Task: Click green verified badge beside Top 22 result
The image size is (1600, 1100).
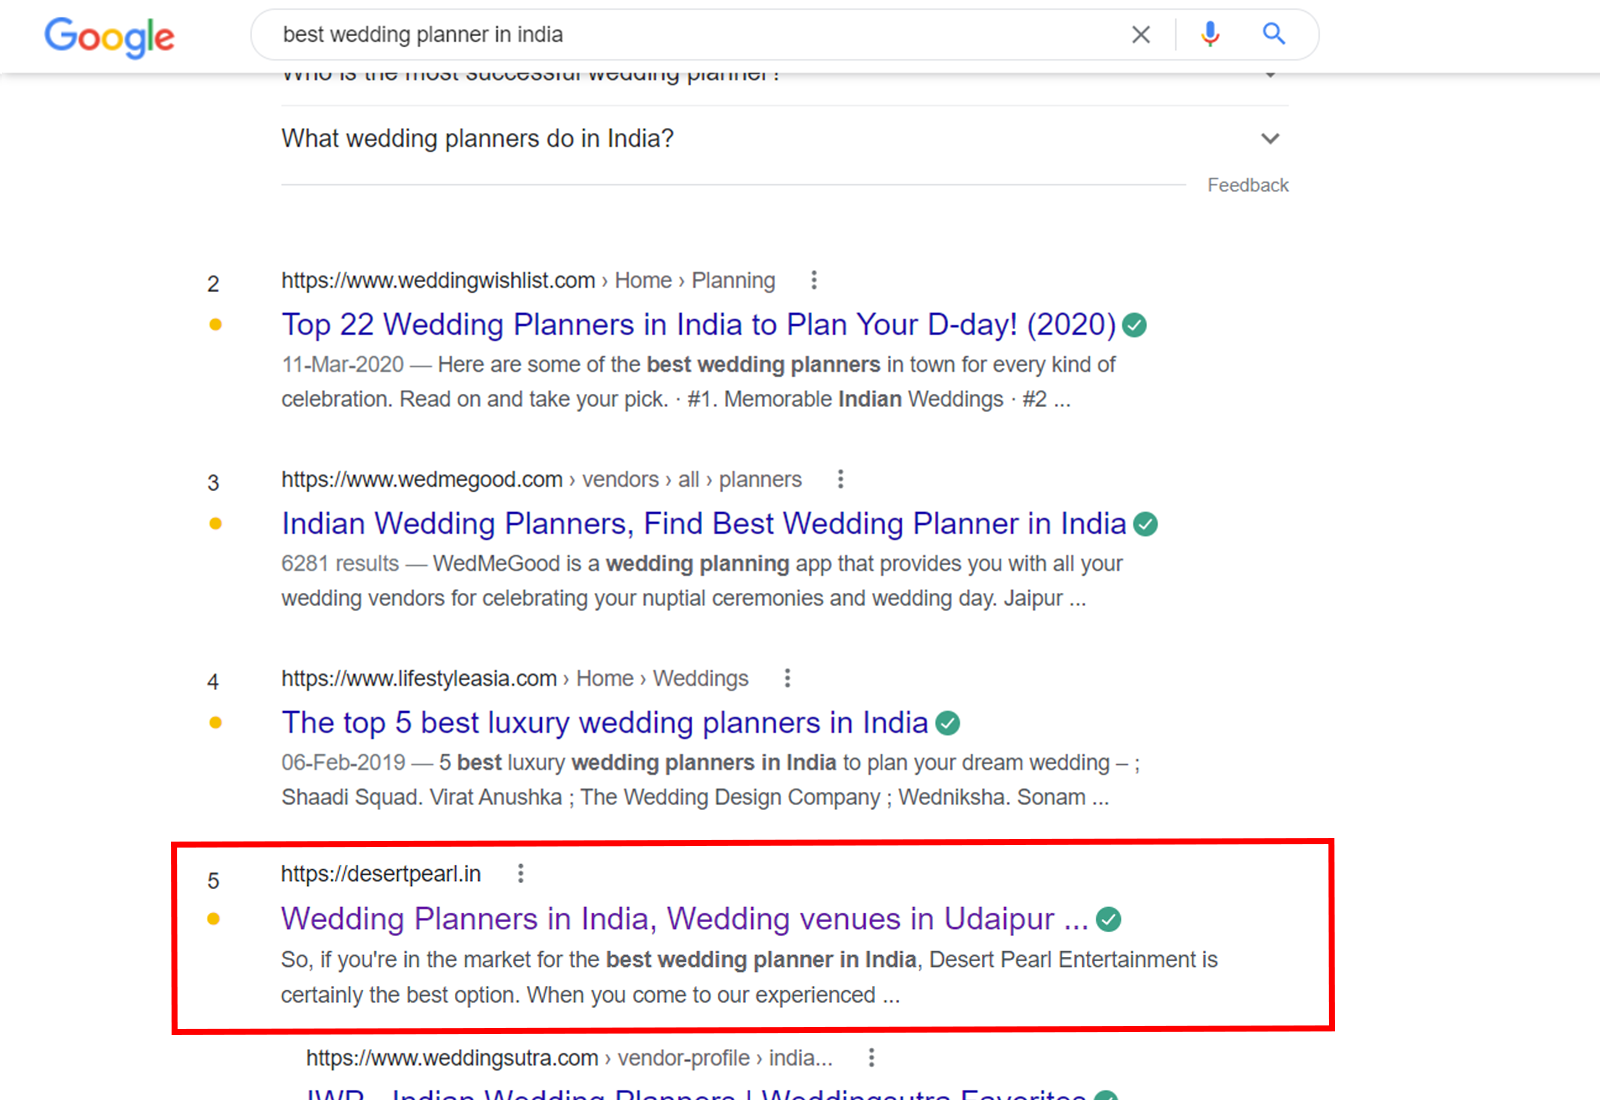Action: [1134, 325]
